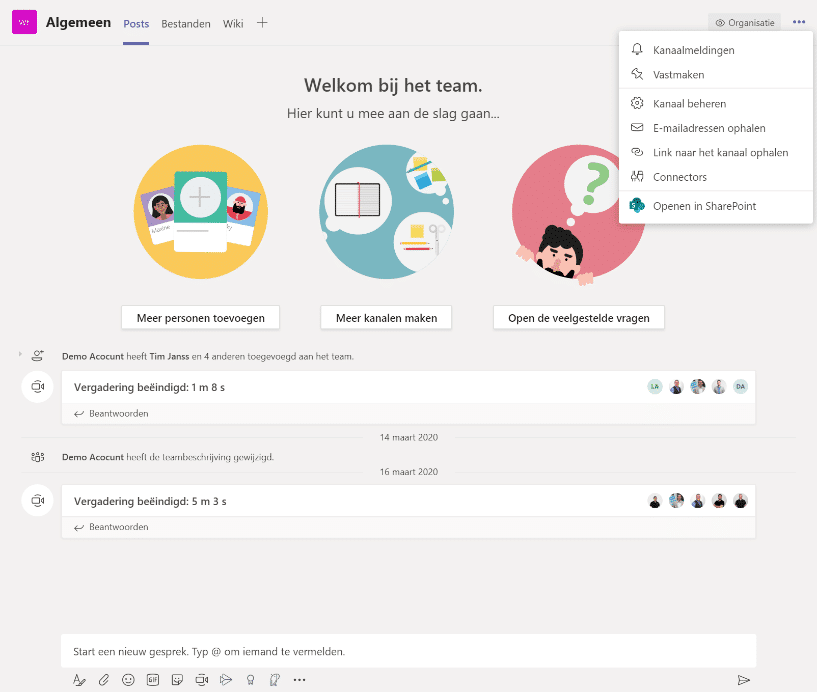The width and height of the screenshot is (817, 692).
Task: Click the Welkom bij het team. heading
Action: (393, 85)
